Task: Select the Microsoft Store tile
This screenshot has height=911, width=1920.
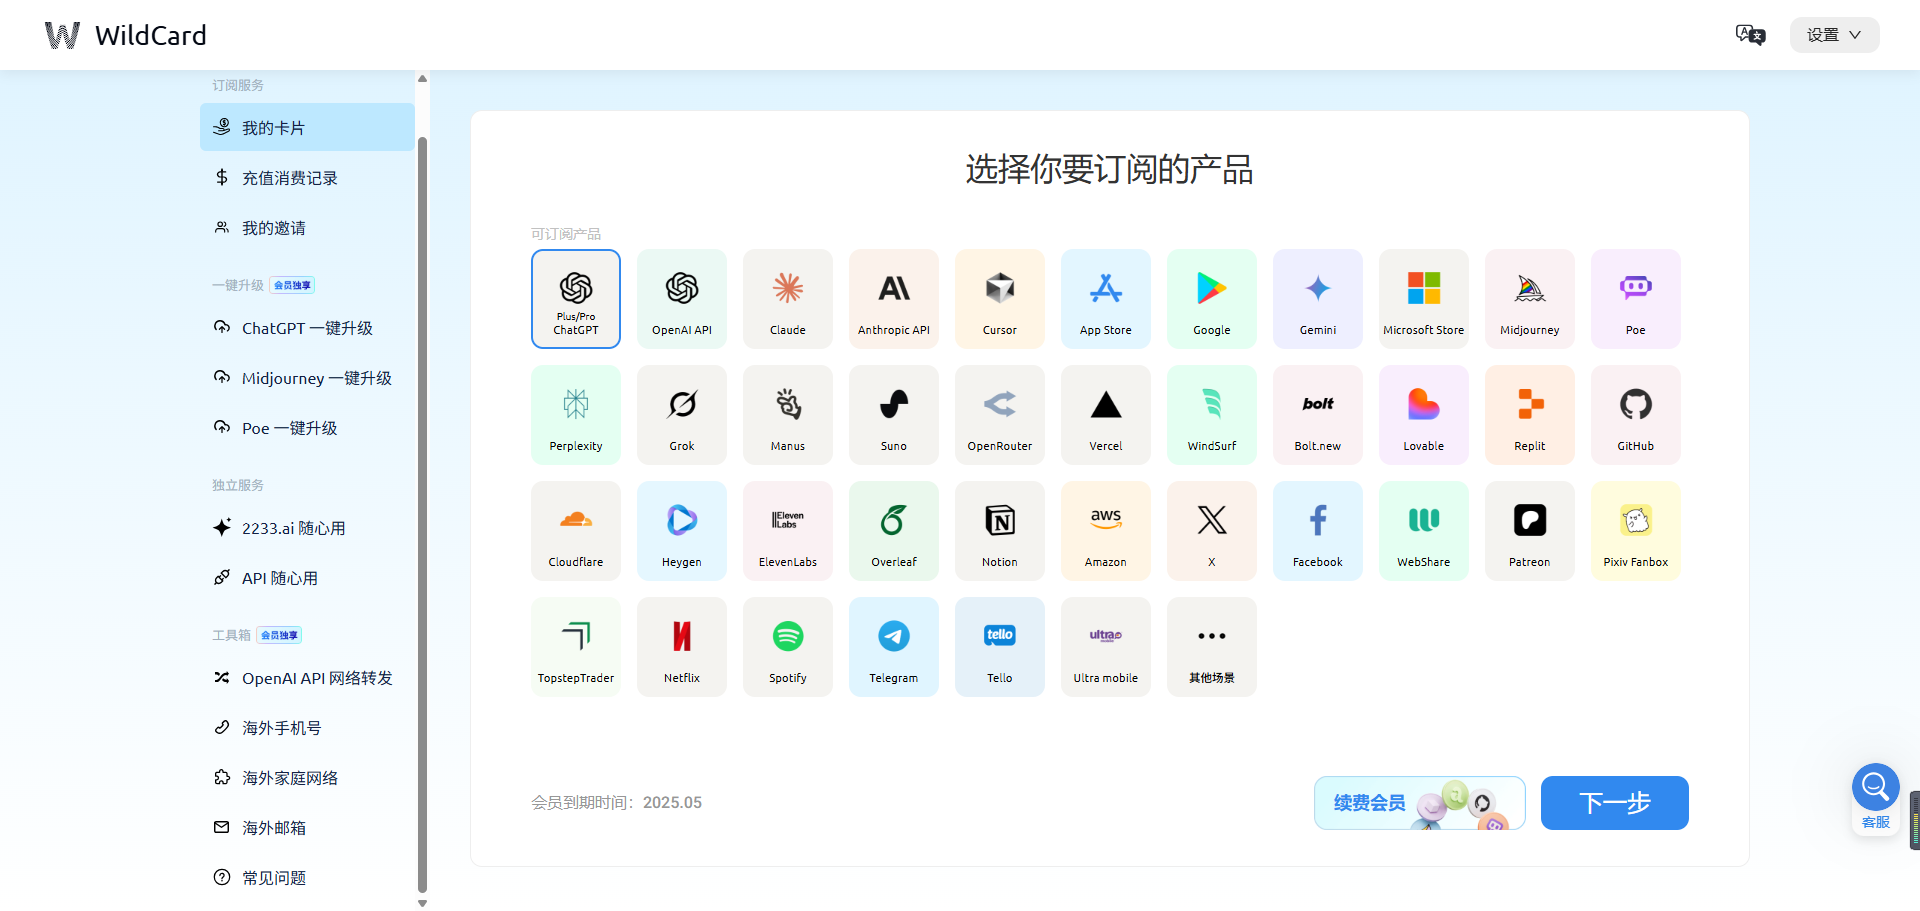Action: (1424, 299)
